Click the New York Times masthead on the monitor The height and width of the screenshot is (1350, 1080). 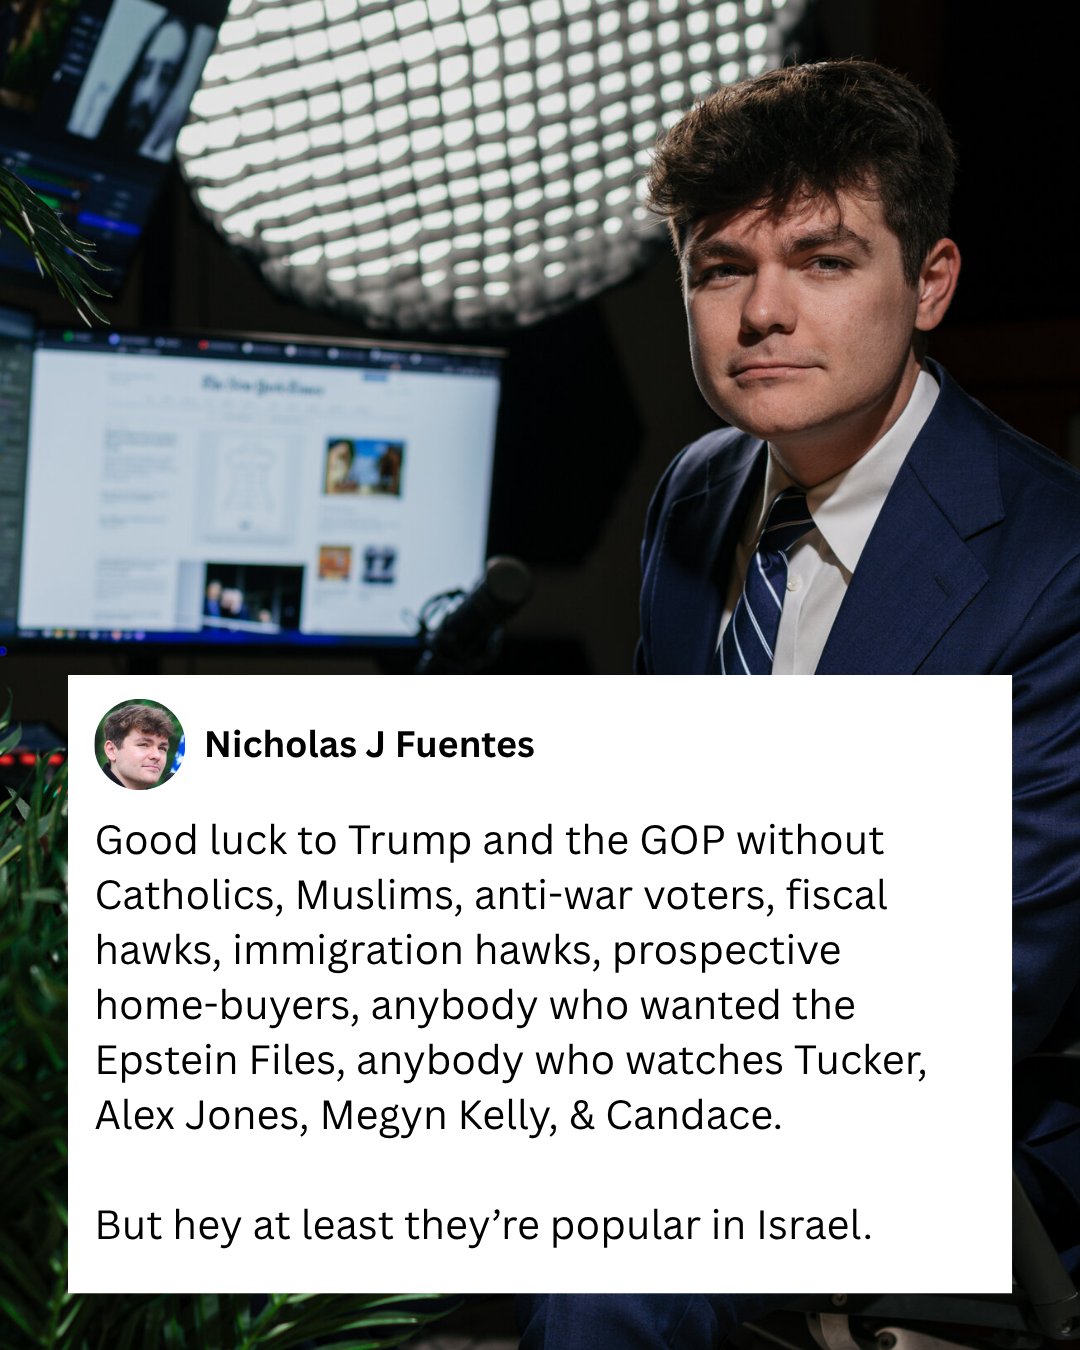[x=263, y=387]
